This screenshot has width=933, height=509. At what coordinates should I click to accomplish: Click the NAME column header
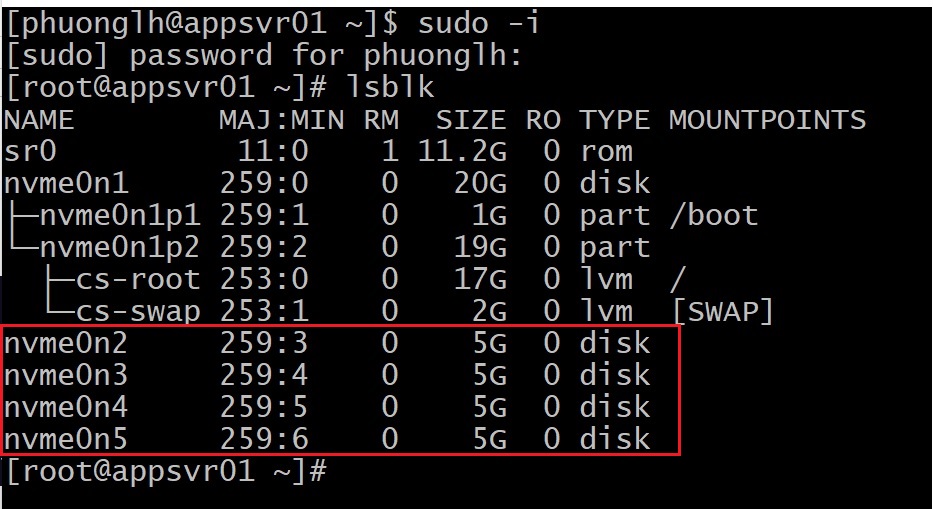coord(40,120)
